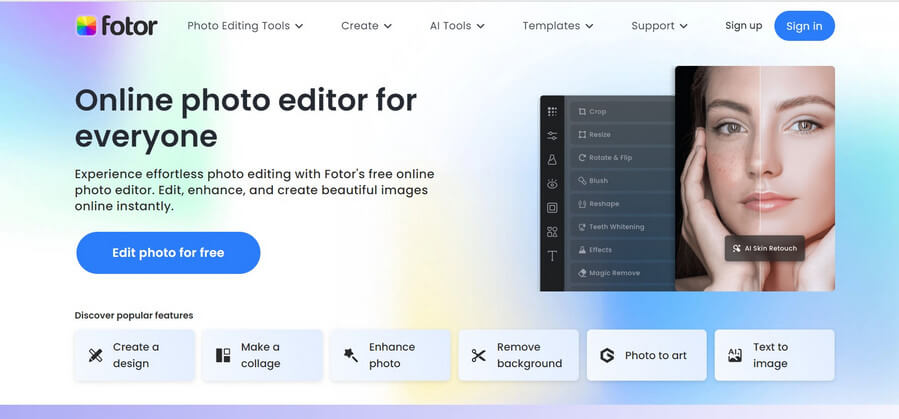Click the hexagon Photo to art icon
This screenshot has width=899, height=419.
pos(607,355)
